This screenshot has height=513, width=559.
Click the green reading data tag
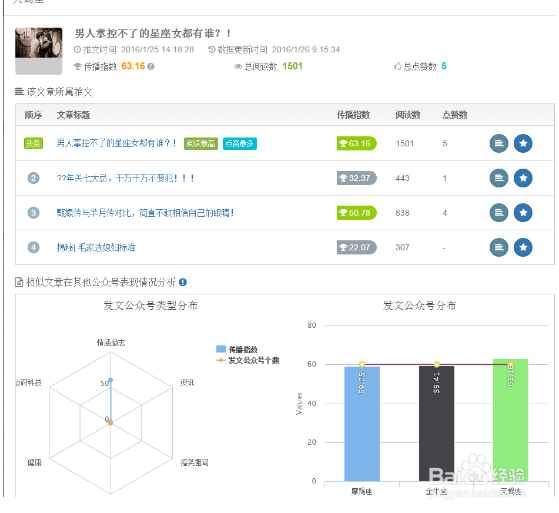(x=201, y=143)
